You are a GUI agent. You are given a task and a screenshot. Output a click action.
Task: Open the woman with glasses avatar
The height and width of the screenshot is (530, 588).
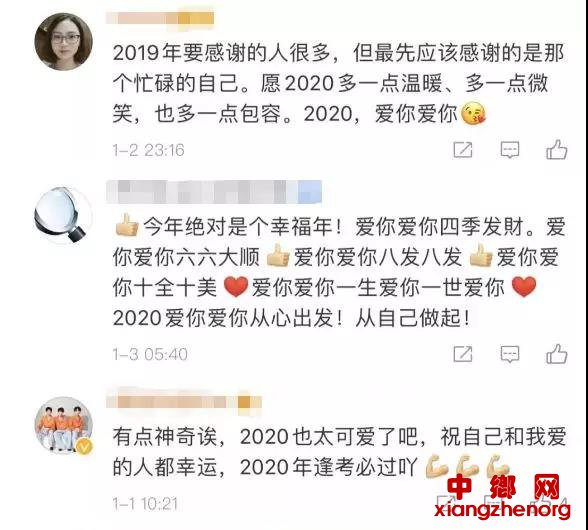click(x=63, y=41)
